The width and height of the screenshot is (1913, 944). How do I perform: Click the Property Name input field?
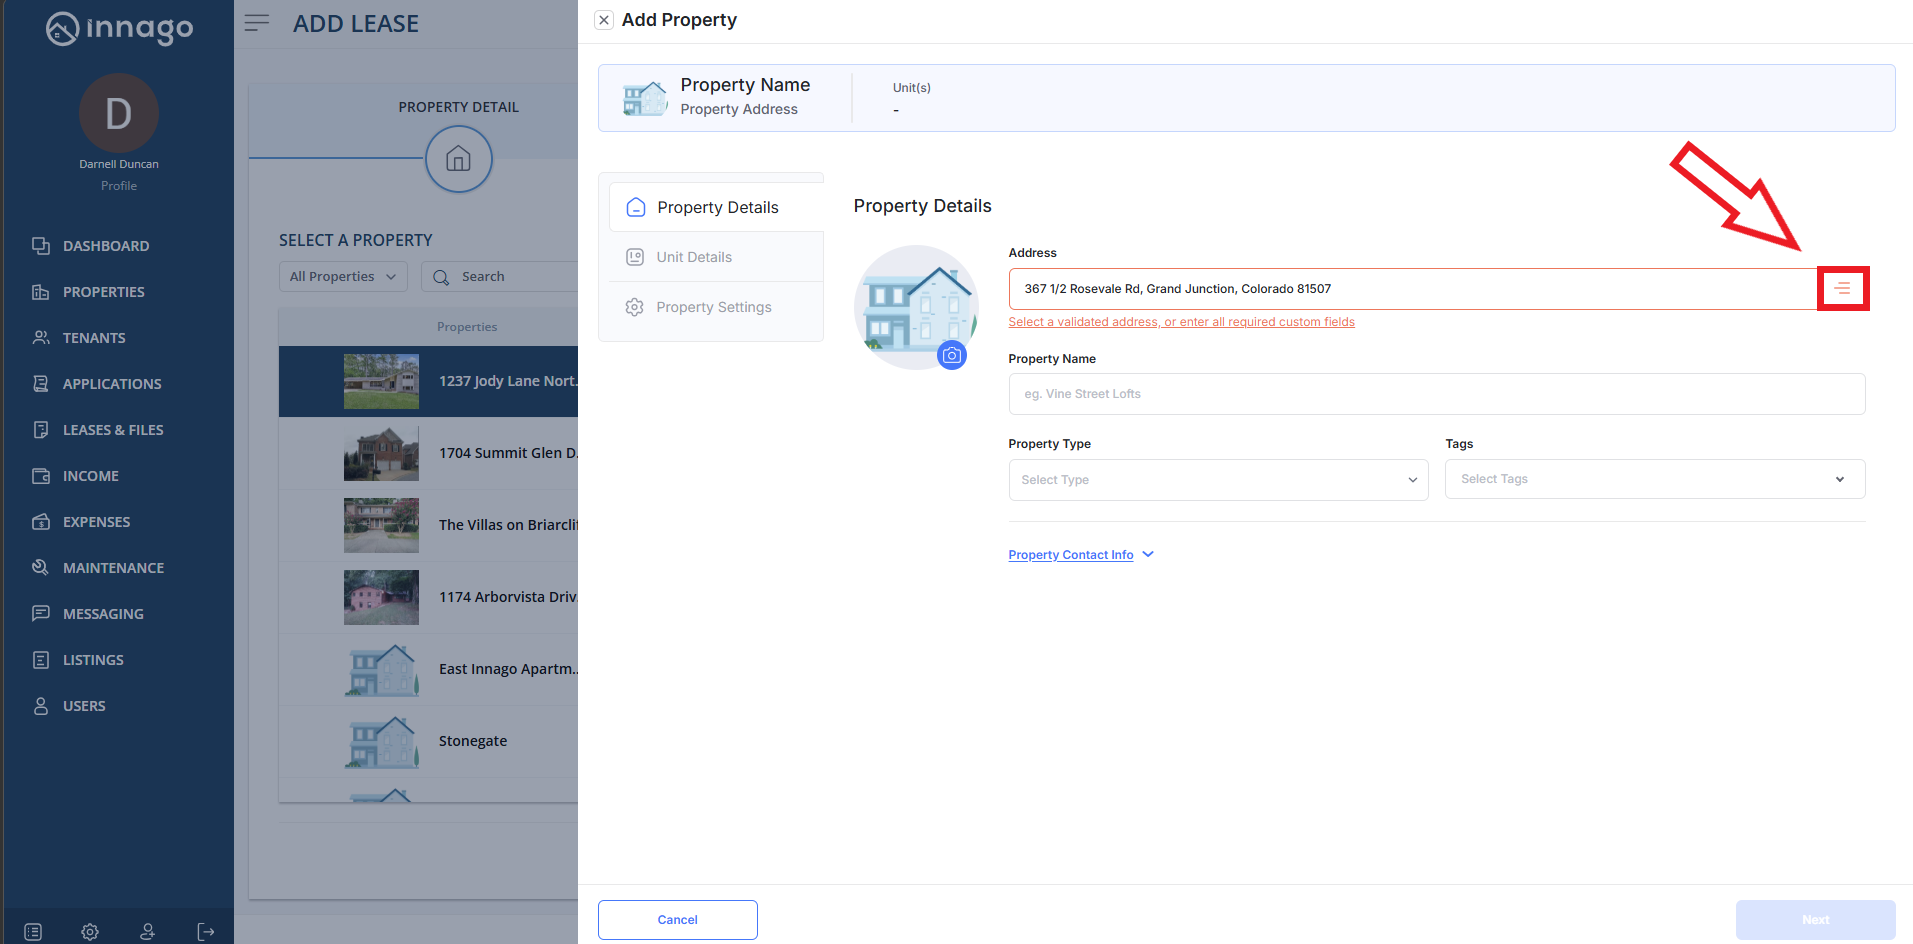(1436, 394)
